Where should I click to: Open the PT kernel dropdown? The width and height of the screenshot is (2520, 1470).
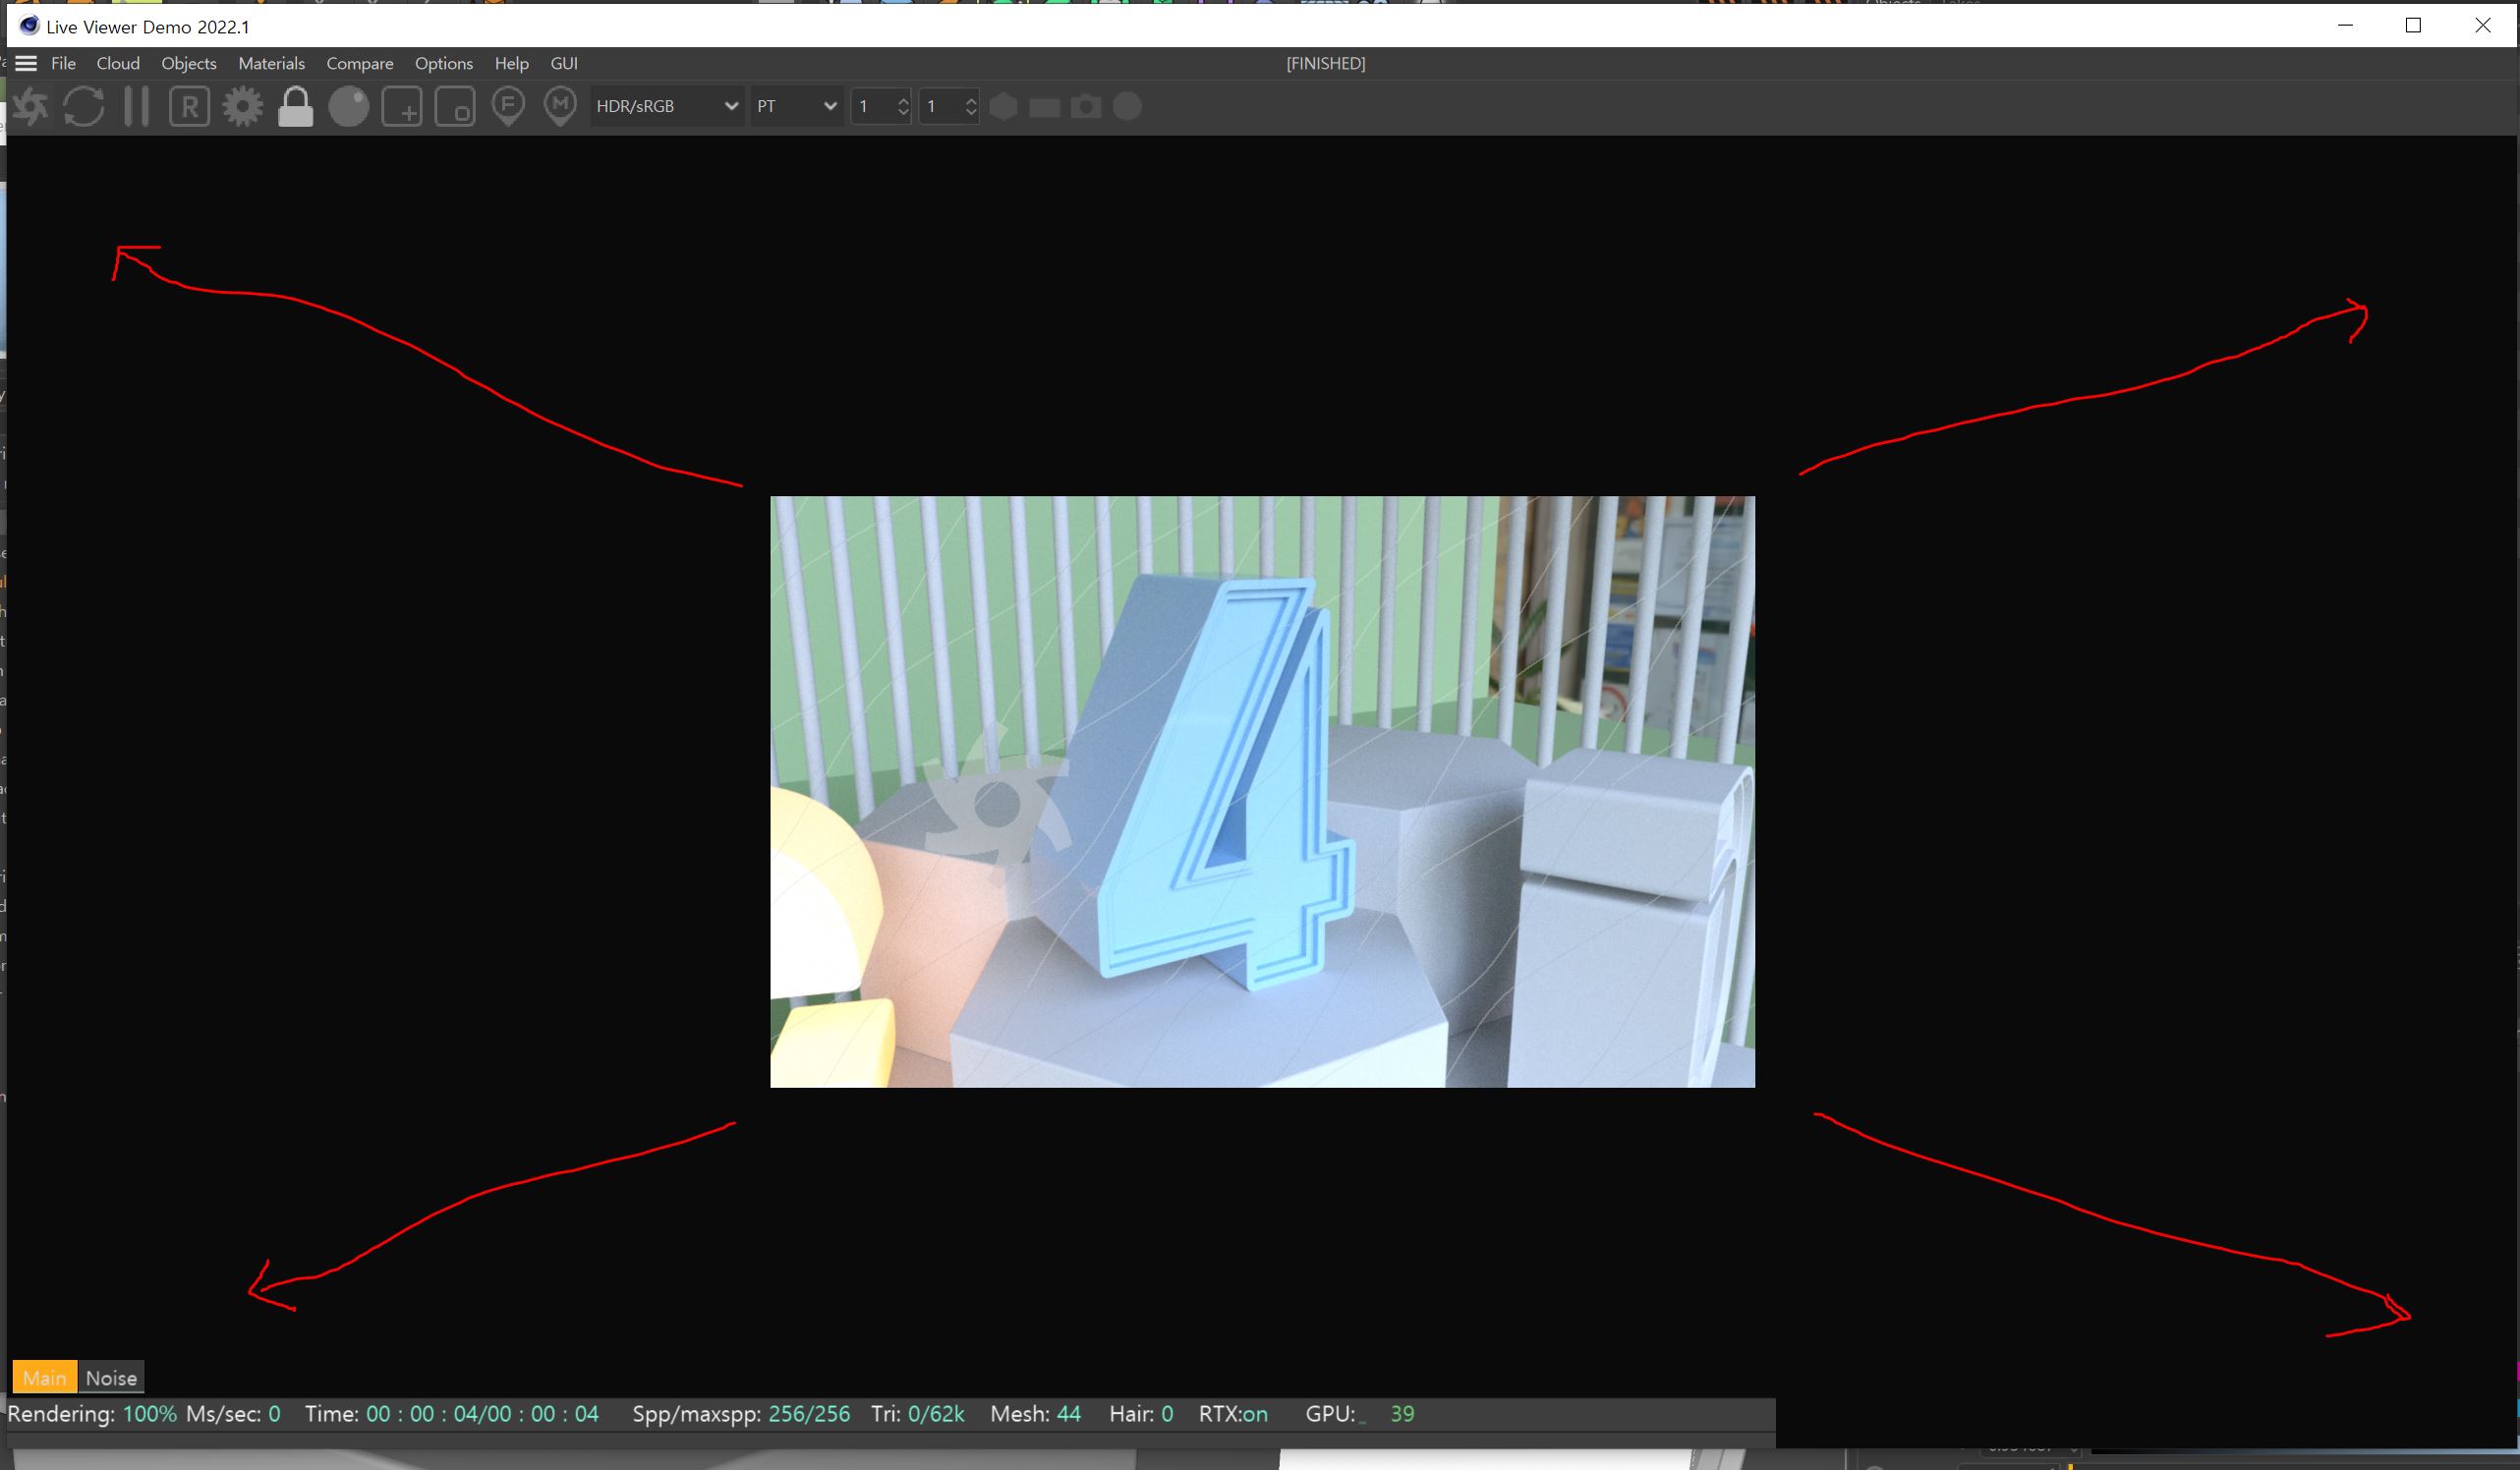(x=796, y=106)
